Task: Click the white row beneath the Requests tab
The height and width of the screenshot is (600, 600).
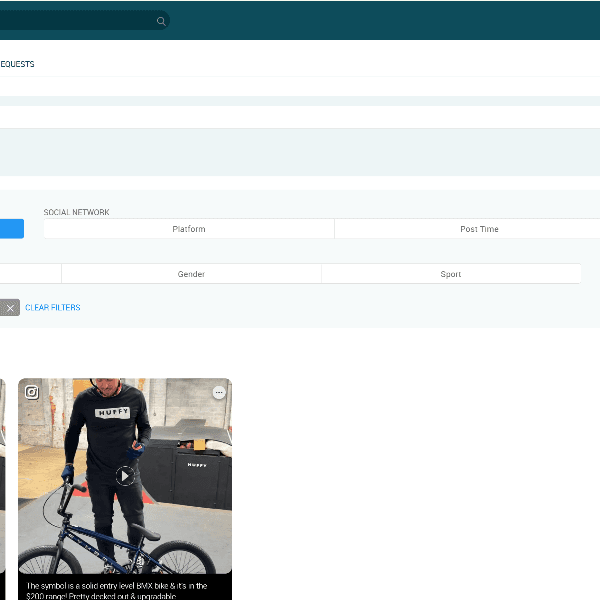Action: 300,117
